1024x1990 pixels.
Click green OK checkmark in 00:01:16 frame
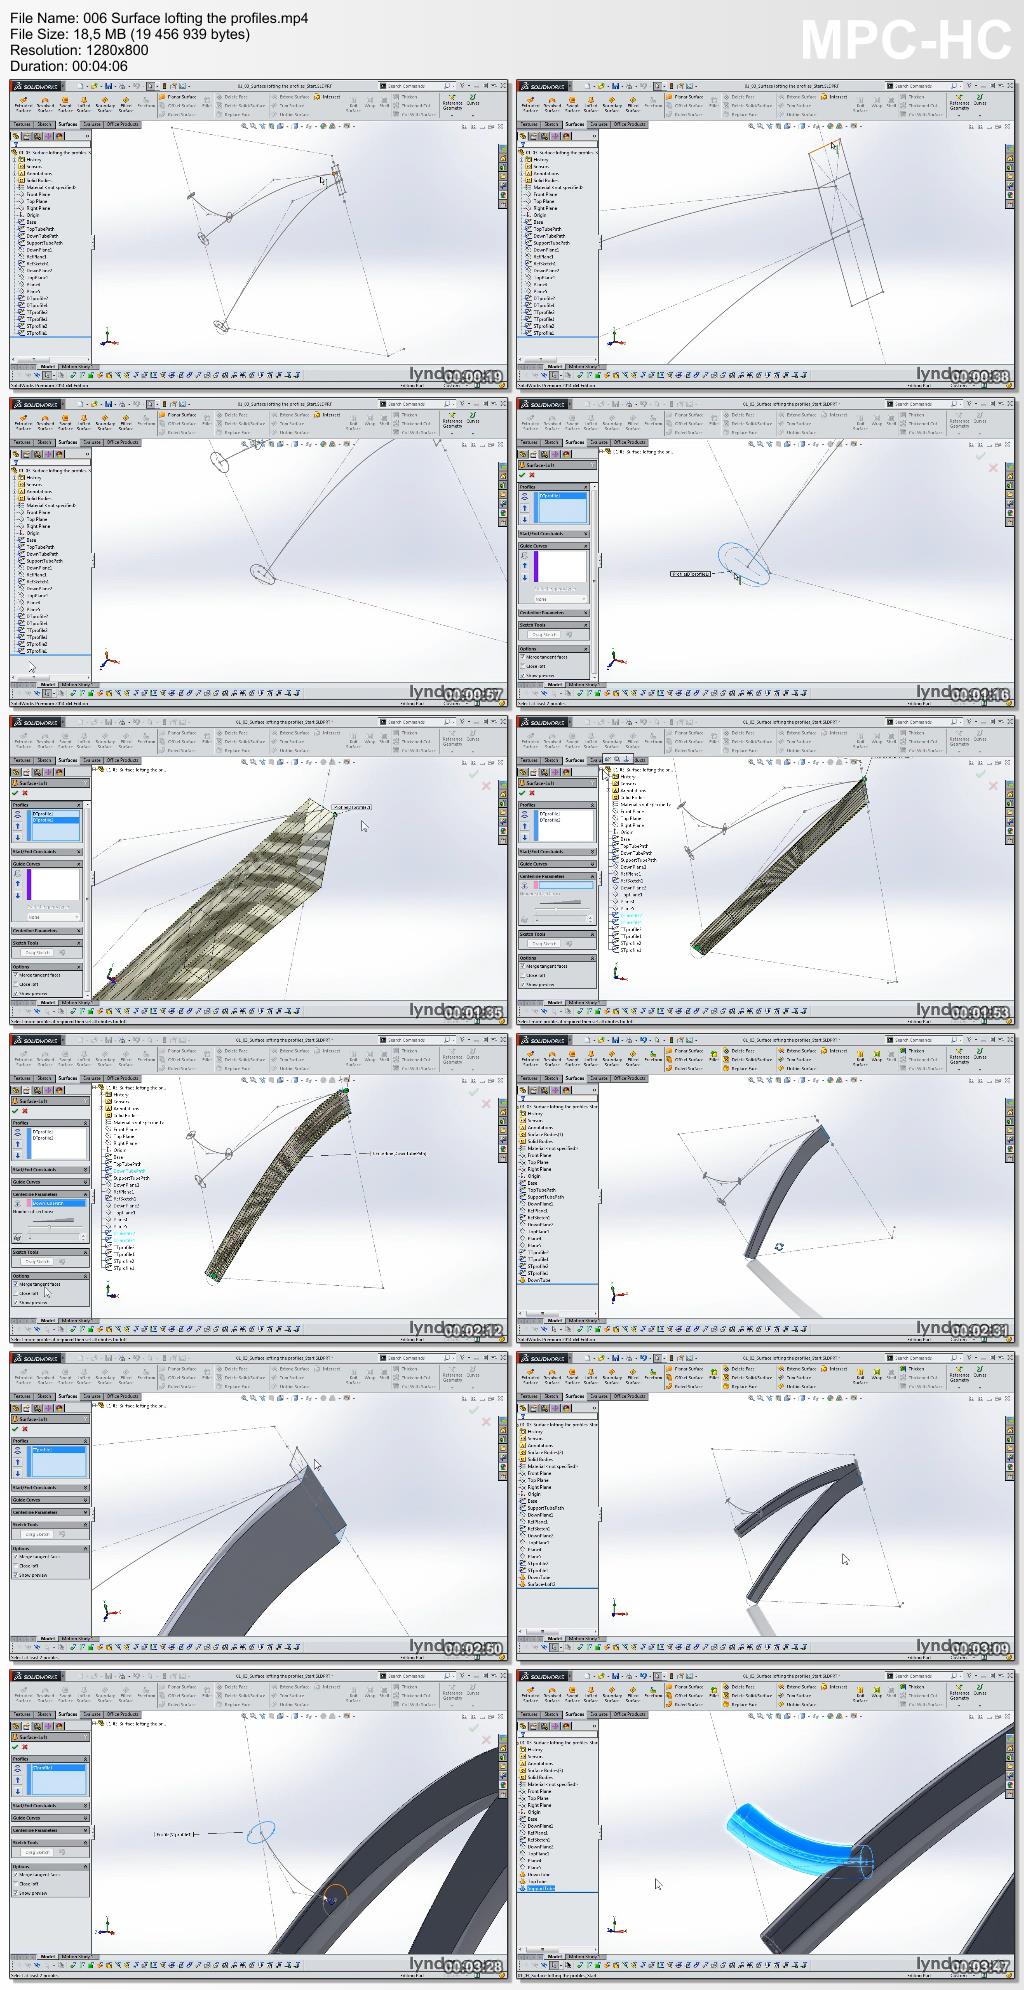(522, 476)
